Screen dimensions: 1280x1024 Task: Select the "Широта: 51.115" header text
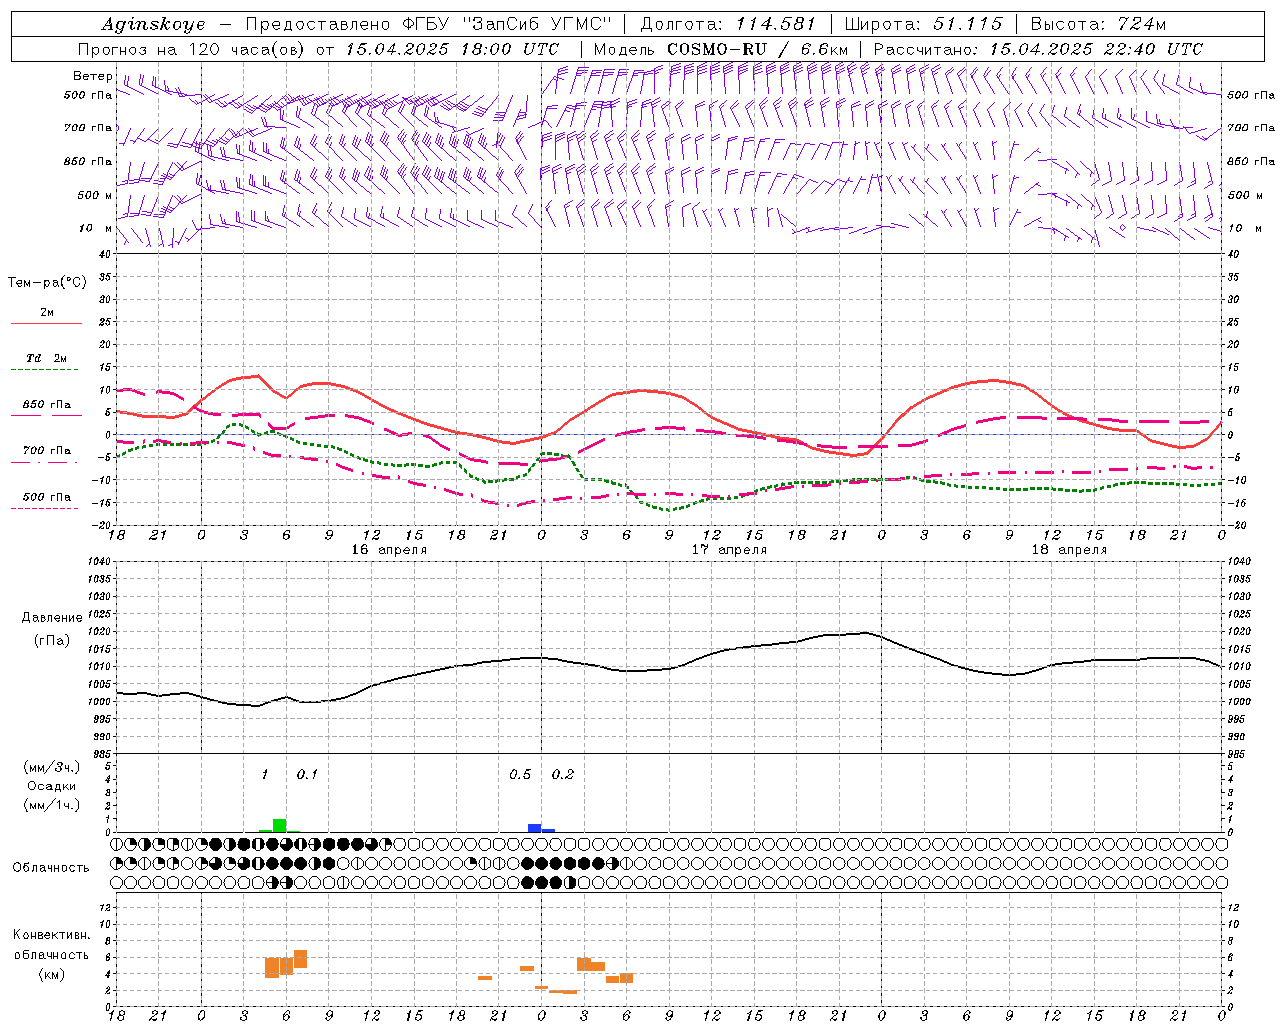click(923, 24)
